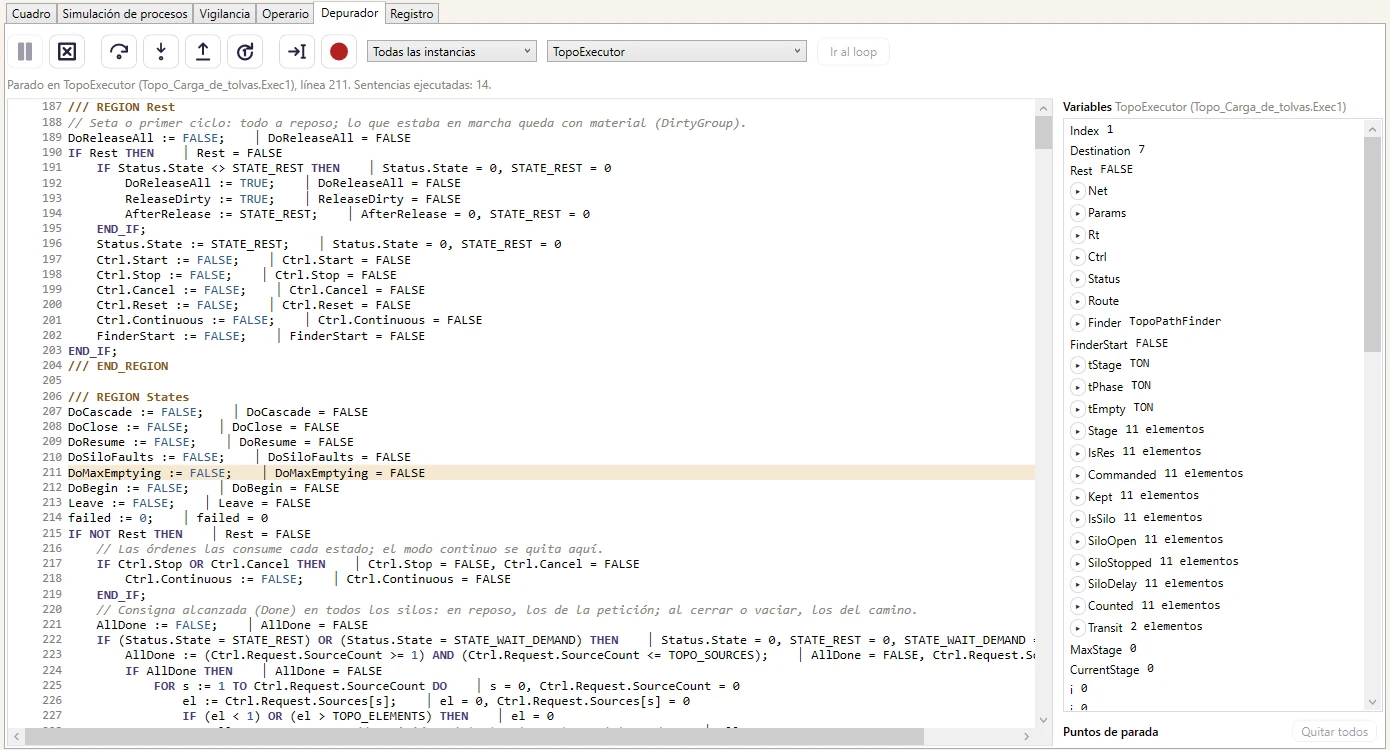Expand the SiloStopped array
Viewport: 1390px width, 750px height.
point(1078,563)
